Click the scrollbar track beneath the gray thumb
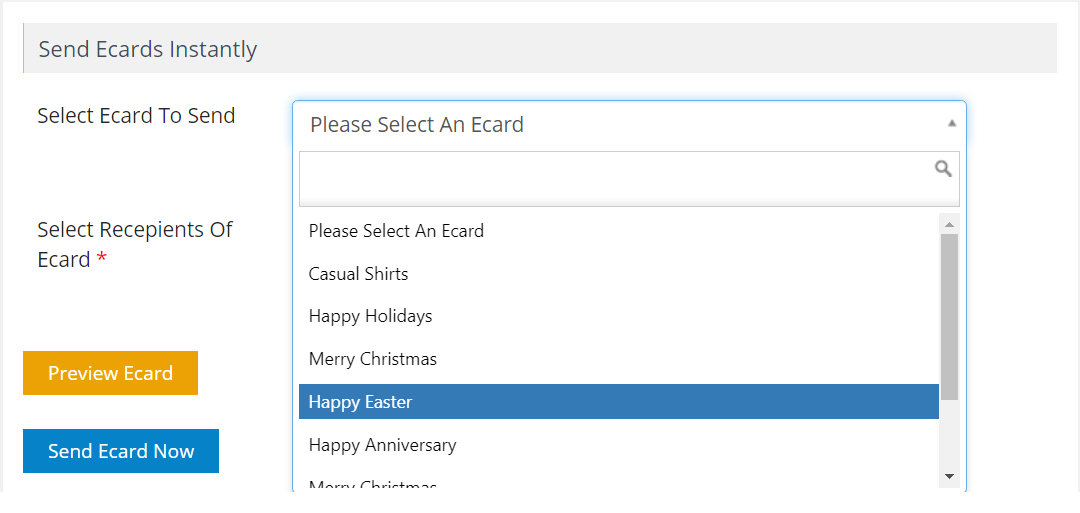 point(949,434)
